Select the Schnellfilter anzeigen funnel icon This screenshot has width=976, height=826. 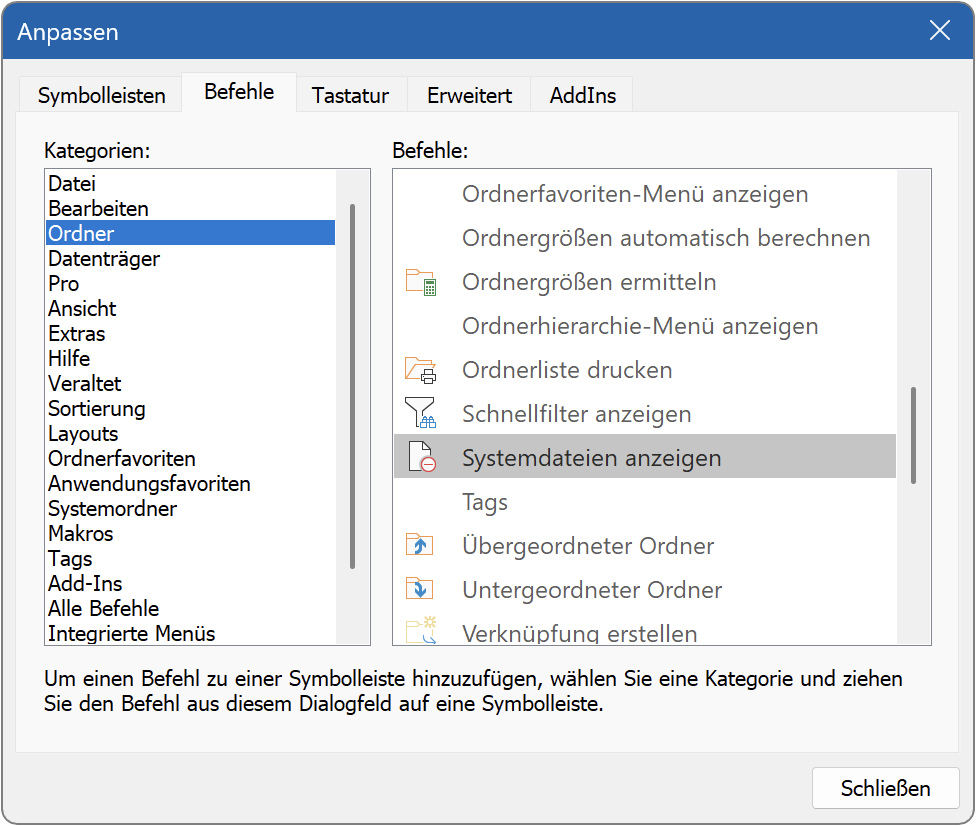421,413
